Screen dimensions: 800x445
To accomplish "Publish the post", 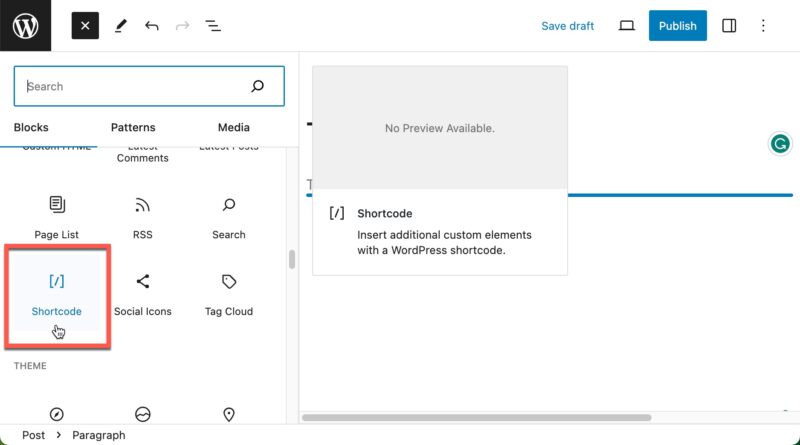I will click(x=678, y=26).
